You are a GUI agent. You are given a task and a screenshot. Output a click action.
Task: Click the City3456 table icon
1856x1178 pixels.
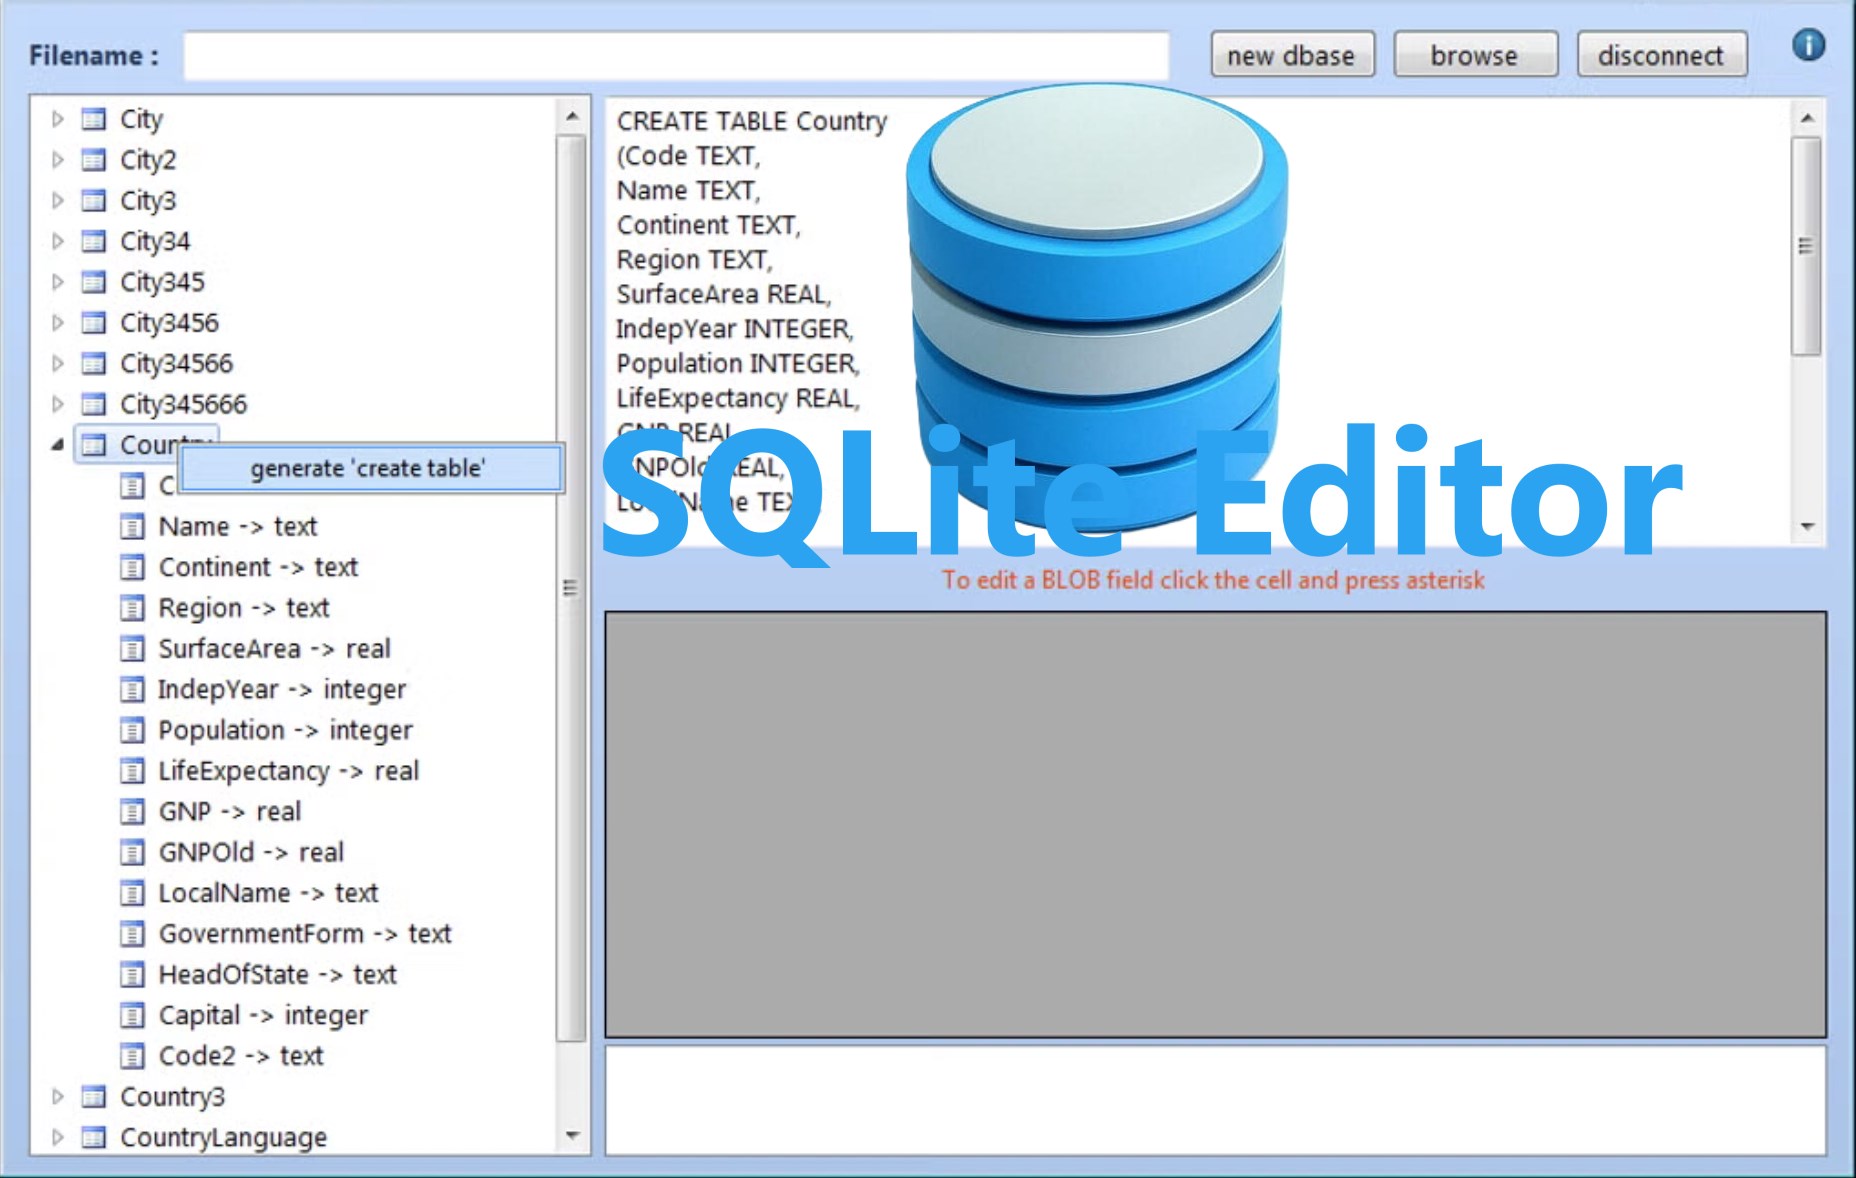[93, 323]
